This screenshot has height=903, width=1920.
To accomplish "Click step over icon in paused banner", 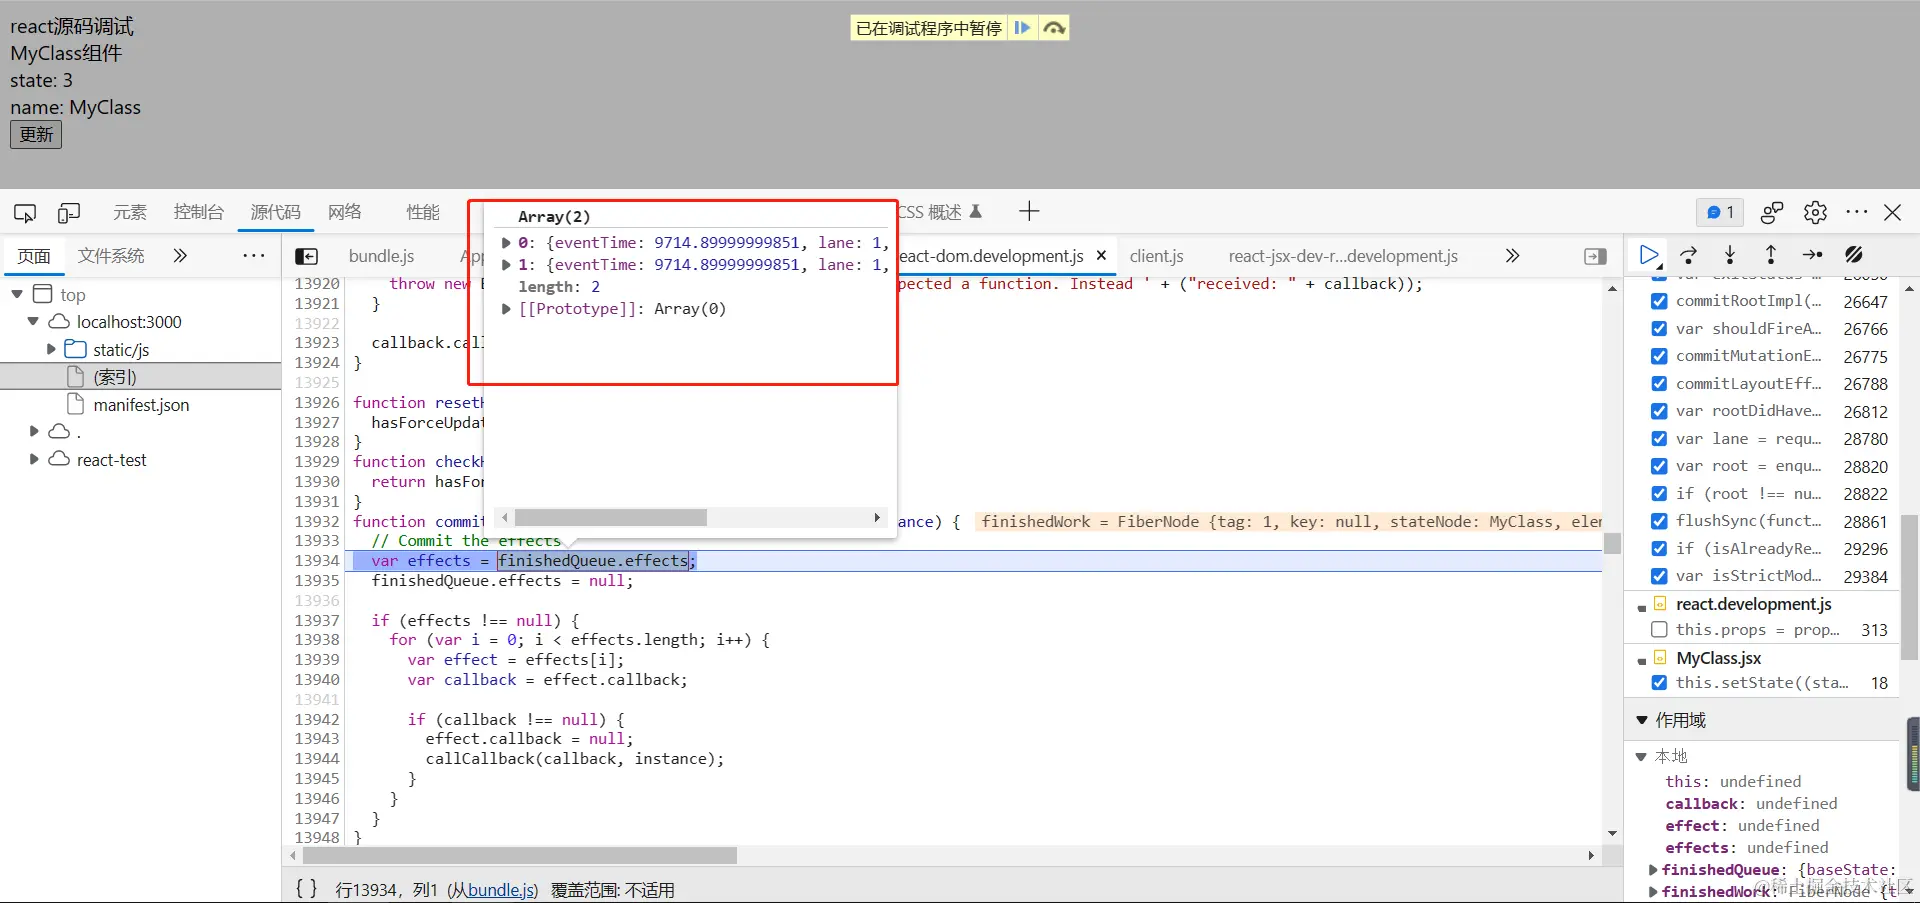I will click(x=1054, y=28).
